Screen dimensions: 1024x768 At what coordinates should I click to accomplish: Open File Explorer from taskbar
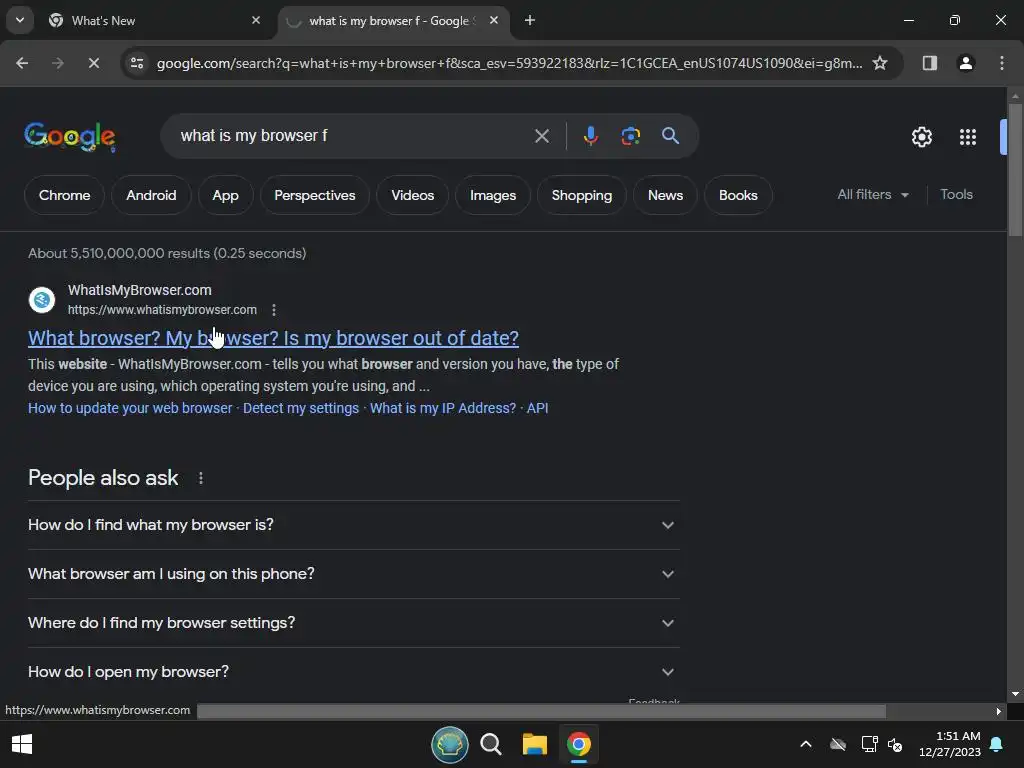[534, 744]
